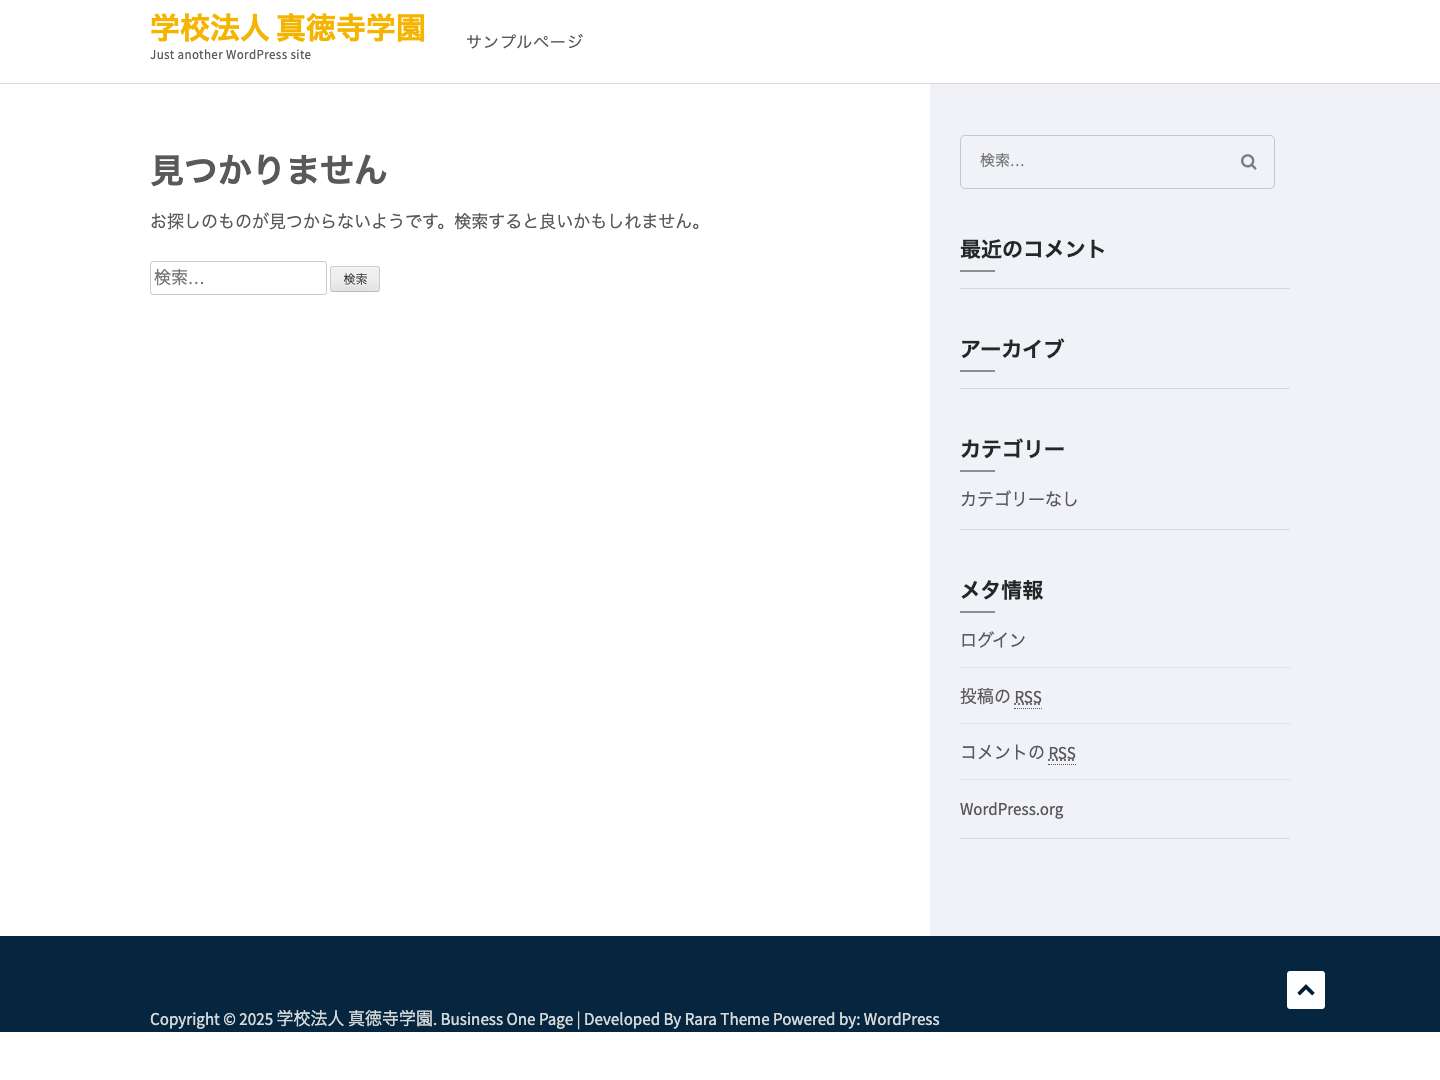The width and height of the screenshot is (1440, 1080).
Task: Click the カテゴリーなし text in sidebar
Action: [x=1018, y=498]
